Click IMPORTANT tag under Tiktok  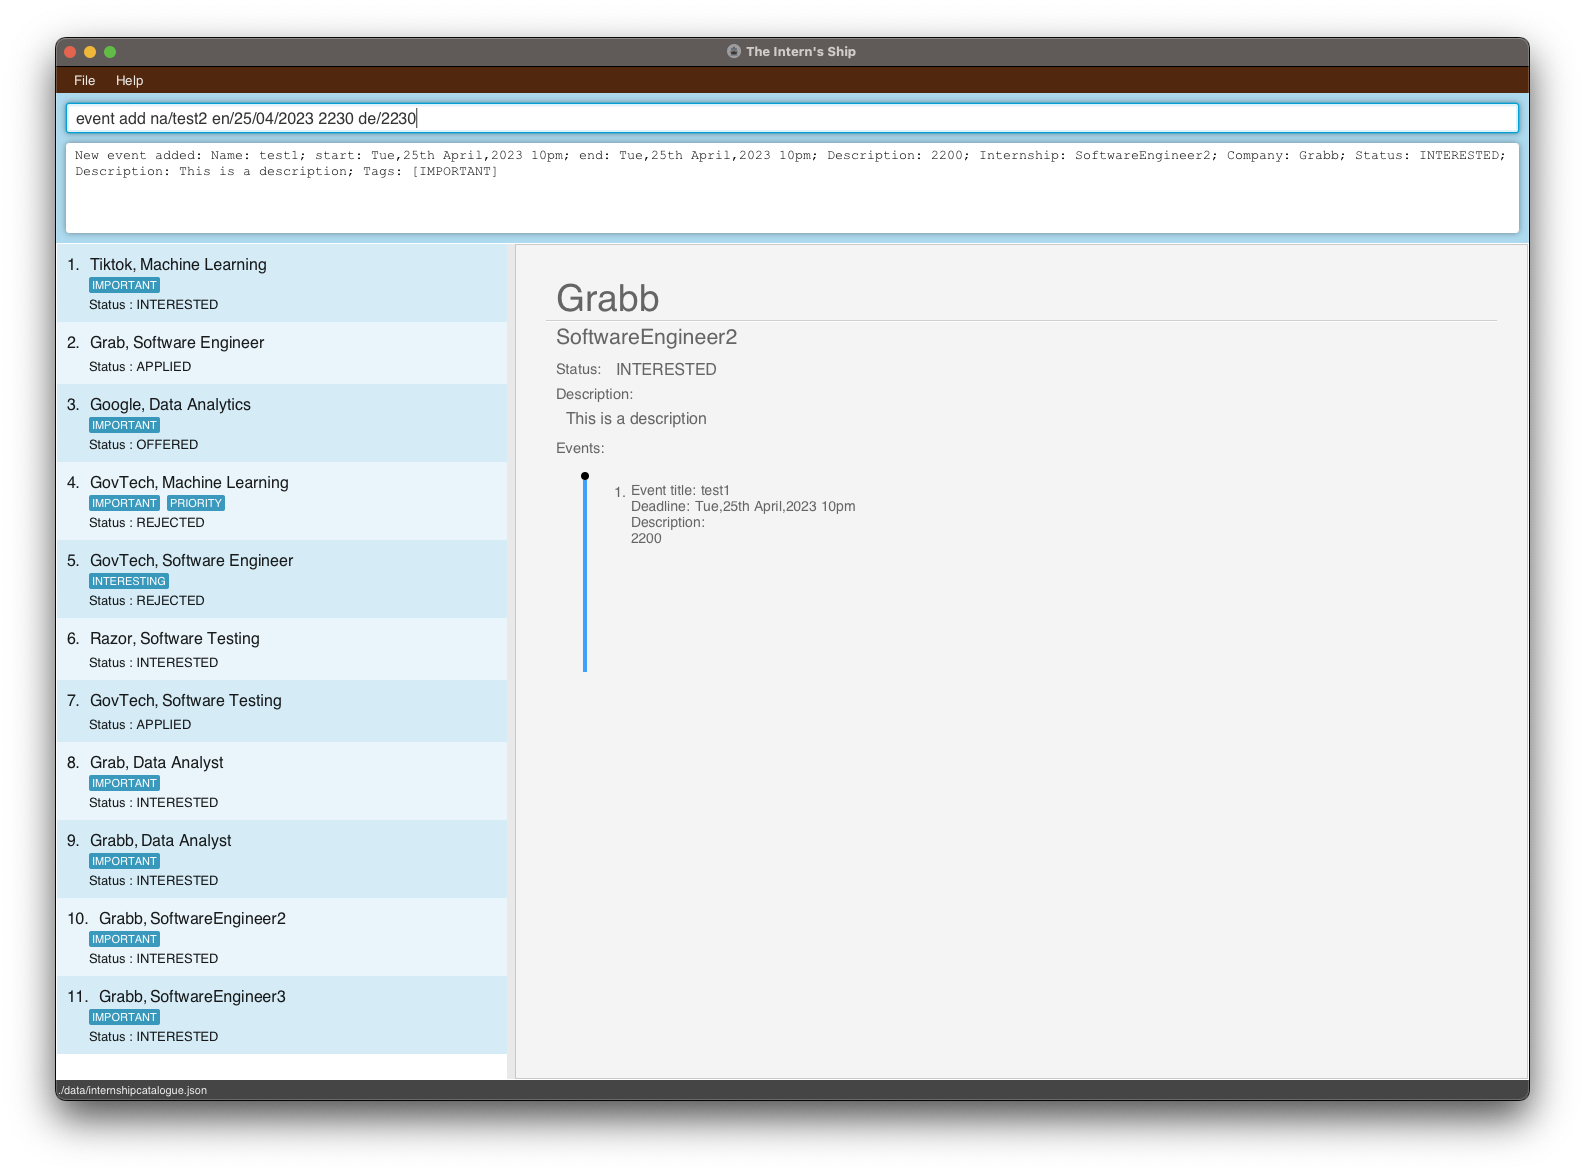(x=125, y=285)
